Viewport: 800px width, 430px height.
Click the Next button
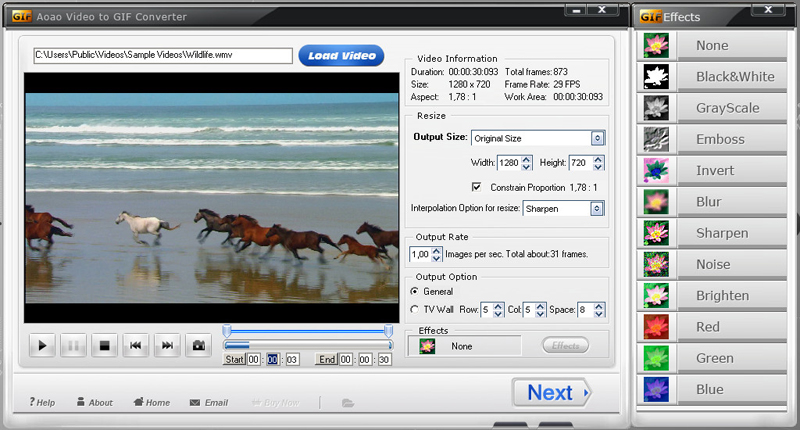tap(552, 393)
